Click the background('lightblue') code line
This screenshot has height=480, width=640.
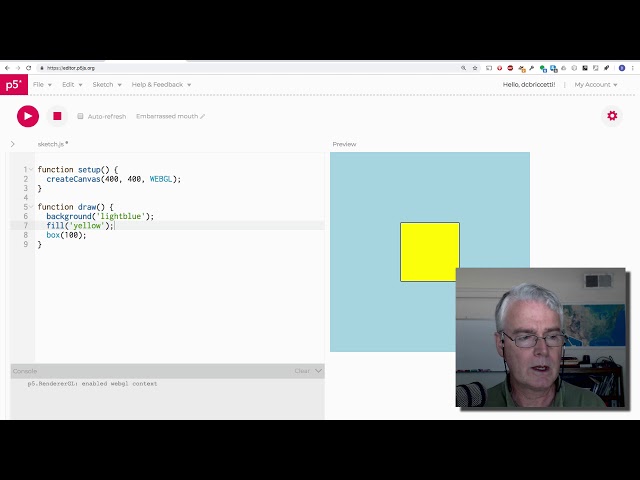click(x=100, y=216)
